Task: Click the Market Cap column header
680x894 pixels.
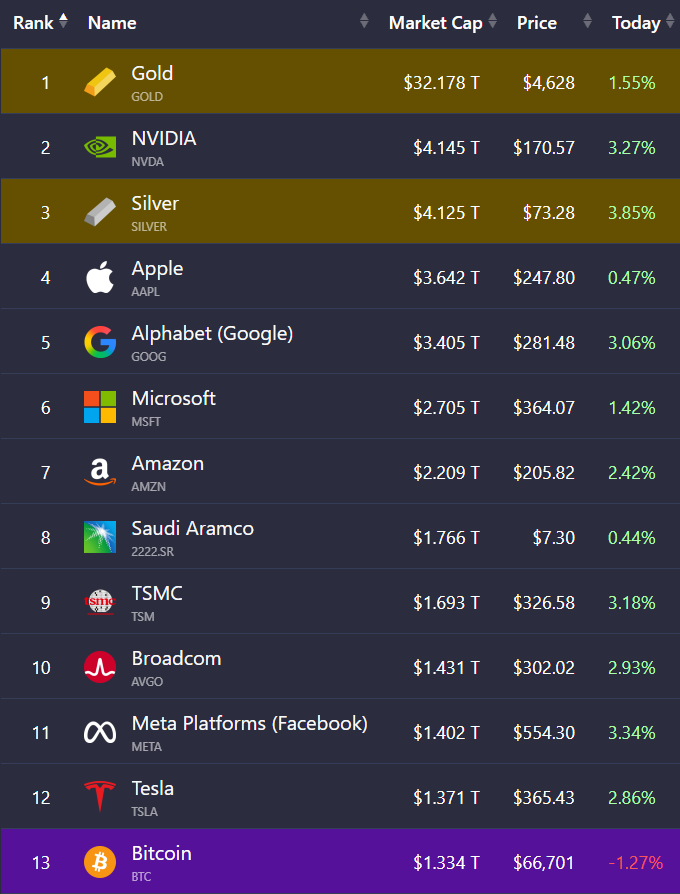Action: tap(435, 23)
